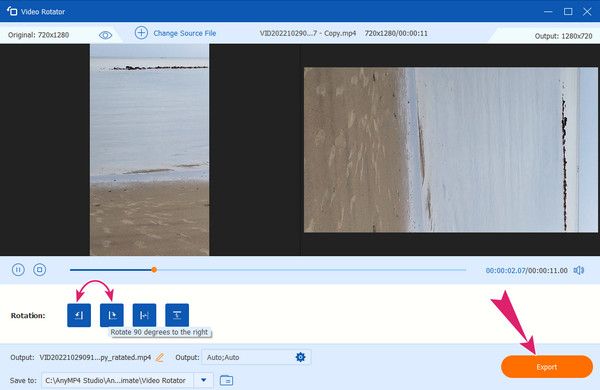This screenshot has width=600, height=390.
Task: Toggle original preview eye icon
Action: pyautogui.click(x=105, y=35)
